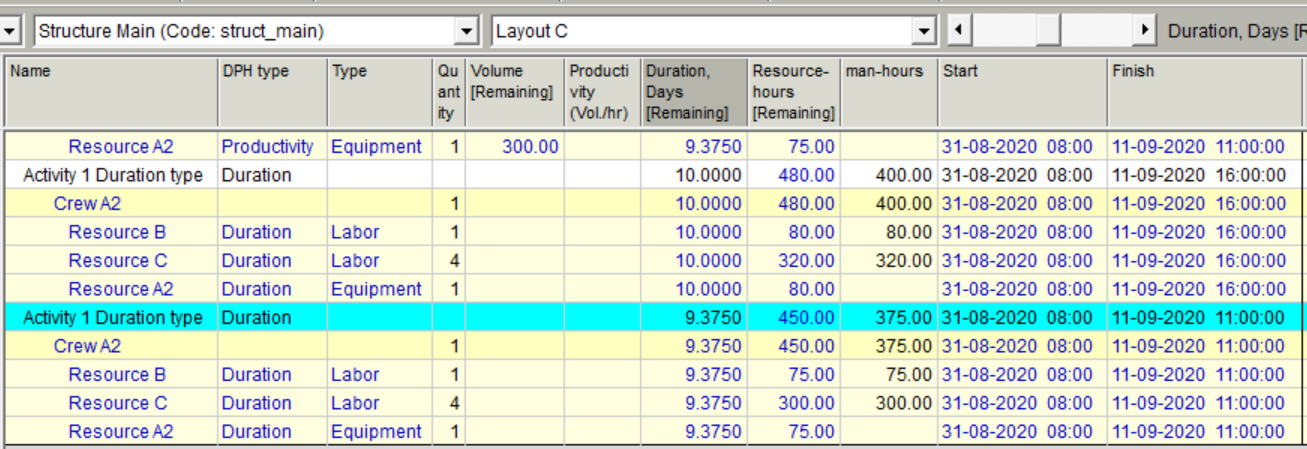Click the Productivity cell in DPH type column
Viewport: 1307px width, 449px height.
pos(272,147)
